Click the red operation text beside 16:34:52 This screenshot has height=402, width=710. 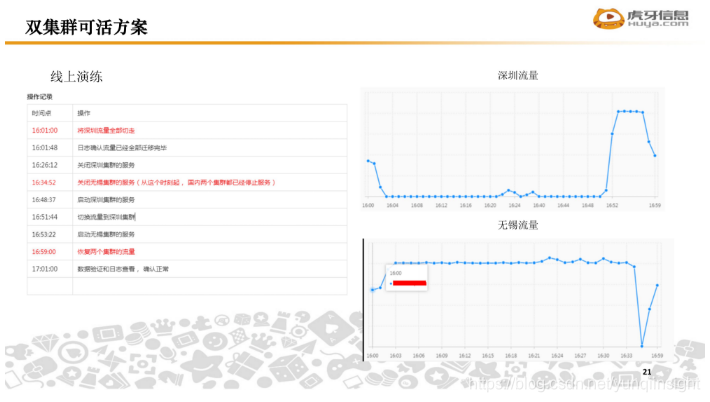point(176,182)
